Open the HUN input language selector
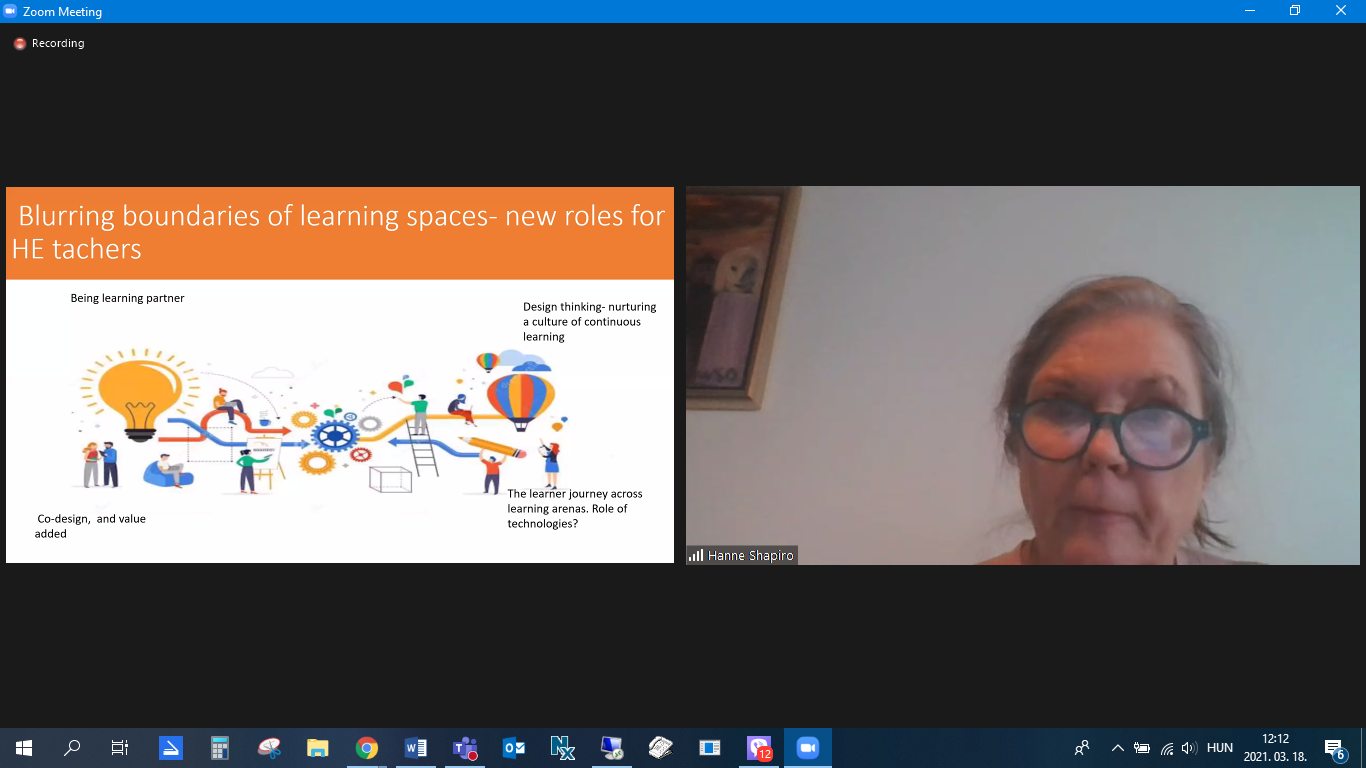Viewport: 1366px width, 768px height. tap(1220, 748)
